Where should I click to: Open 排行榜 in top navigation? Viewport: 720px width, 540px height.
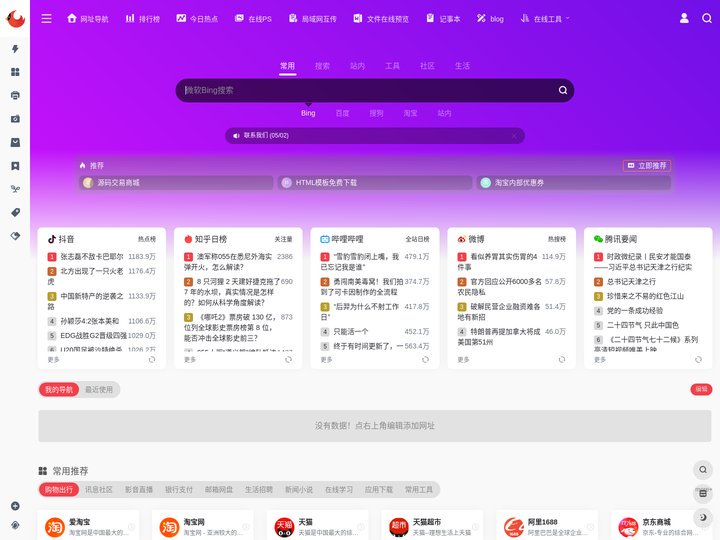[x=143, y=19]
